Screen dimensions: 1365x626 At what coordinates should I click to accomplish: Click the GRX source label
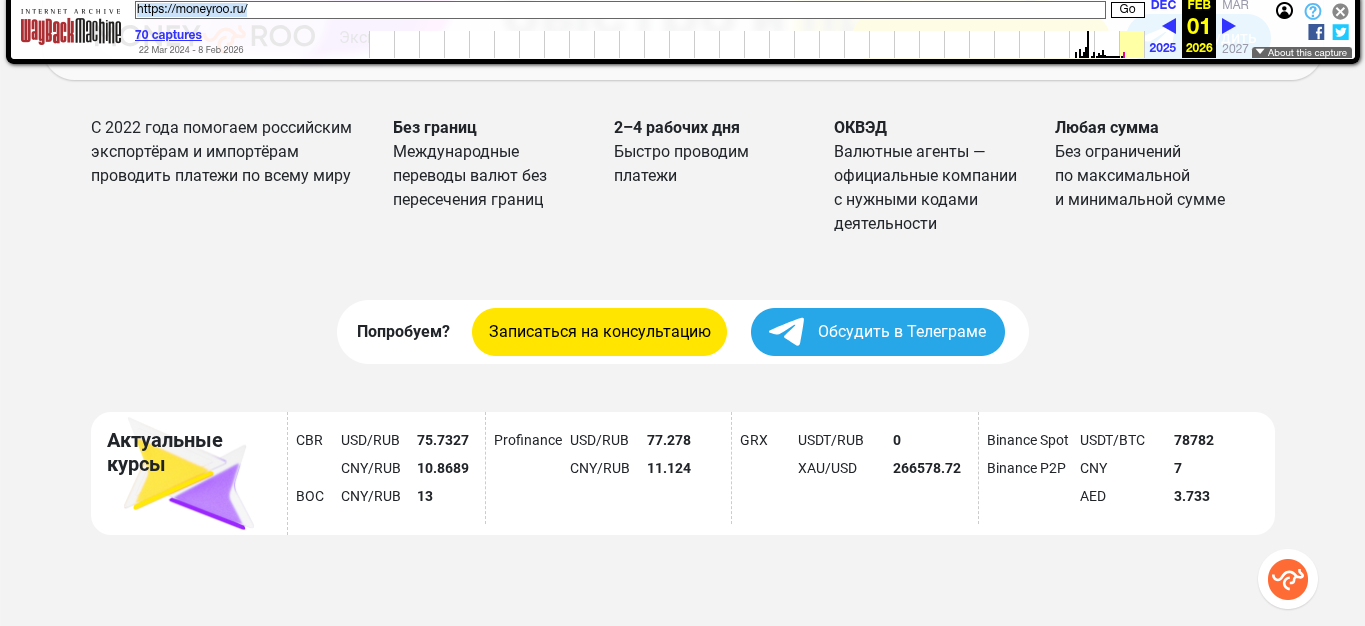(x=754, y=440)
